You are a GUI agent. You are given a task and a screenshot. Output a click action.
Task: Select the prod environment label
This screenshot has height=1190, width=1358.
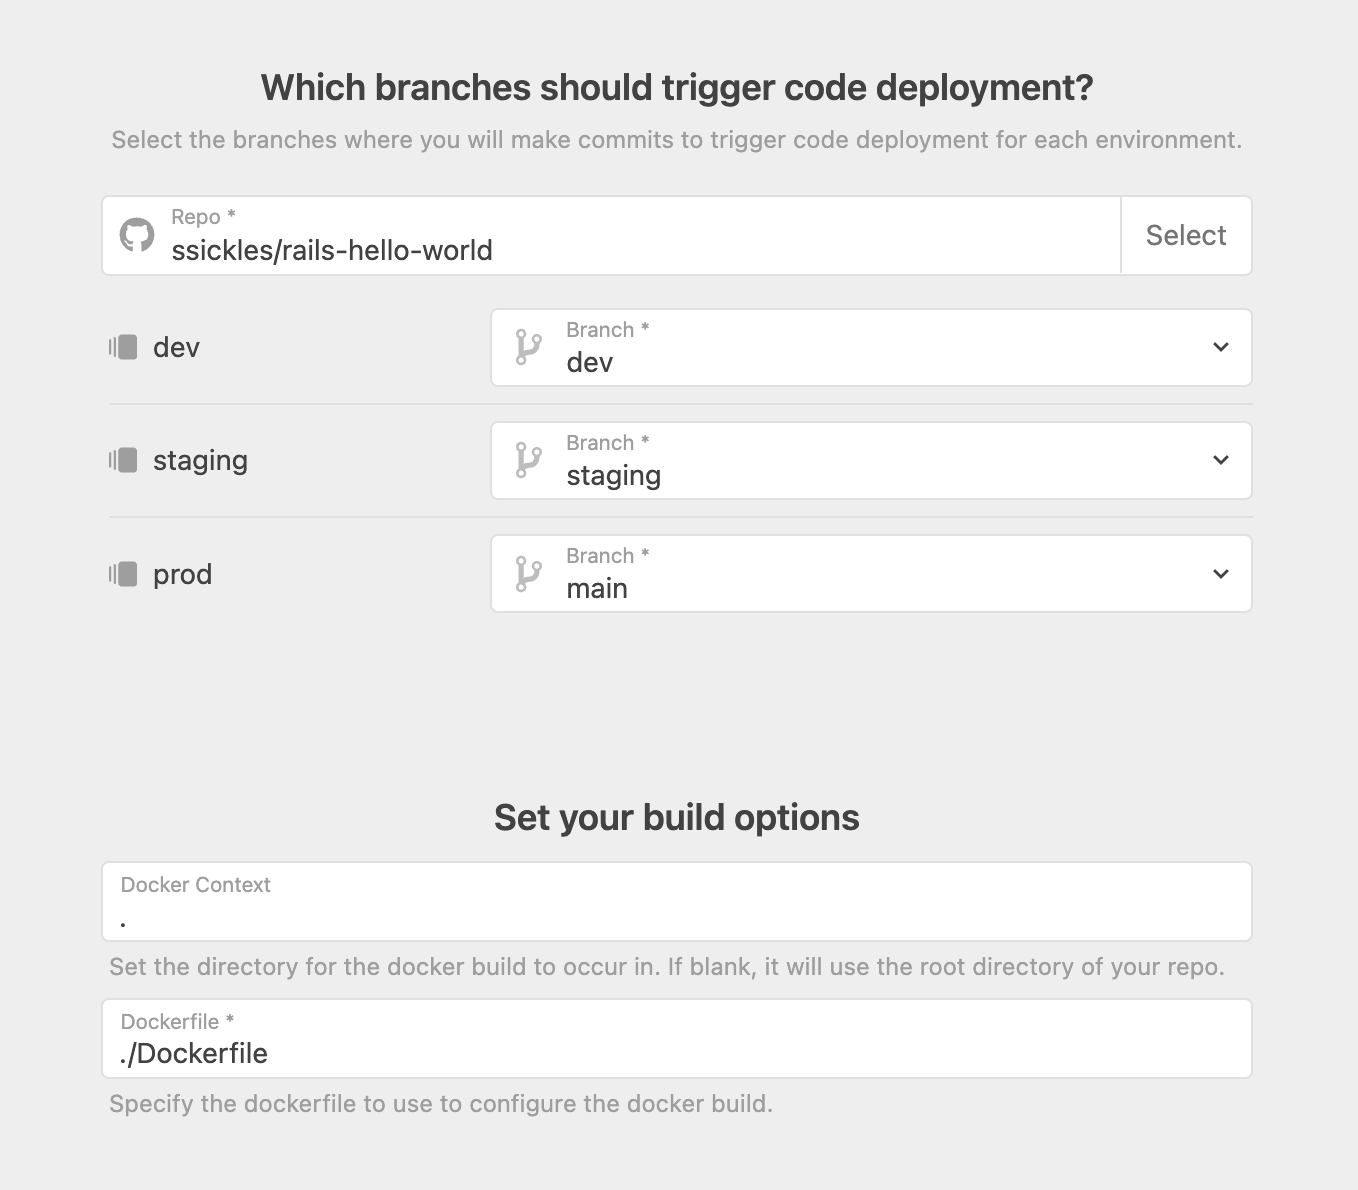(183, 573)
